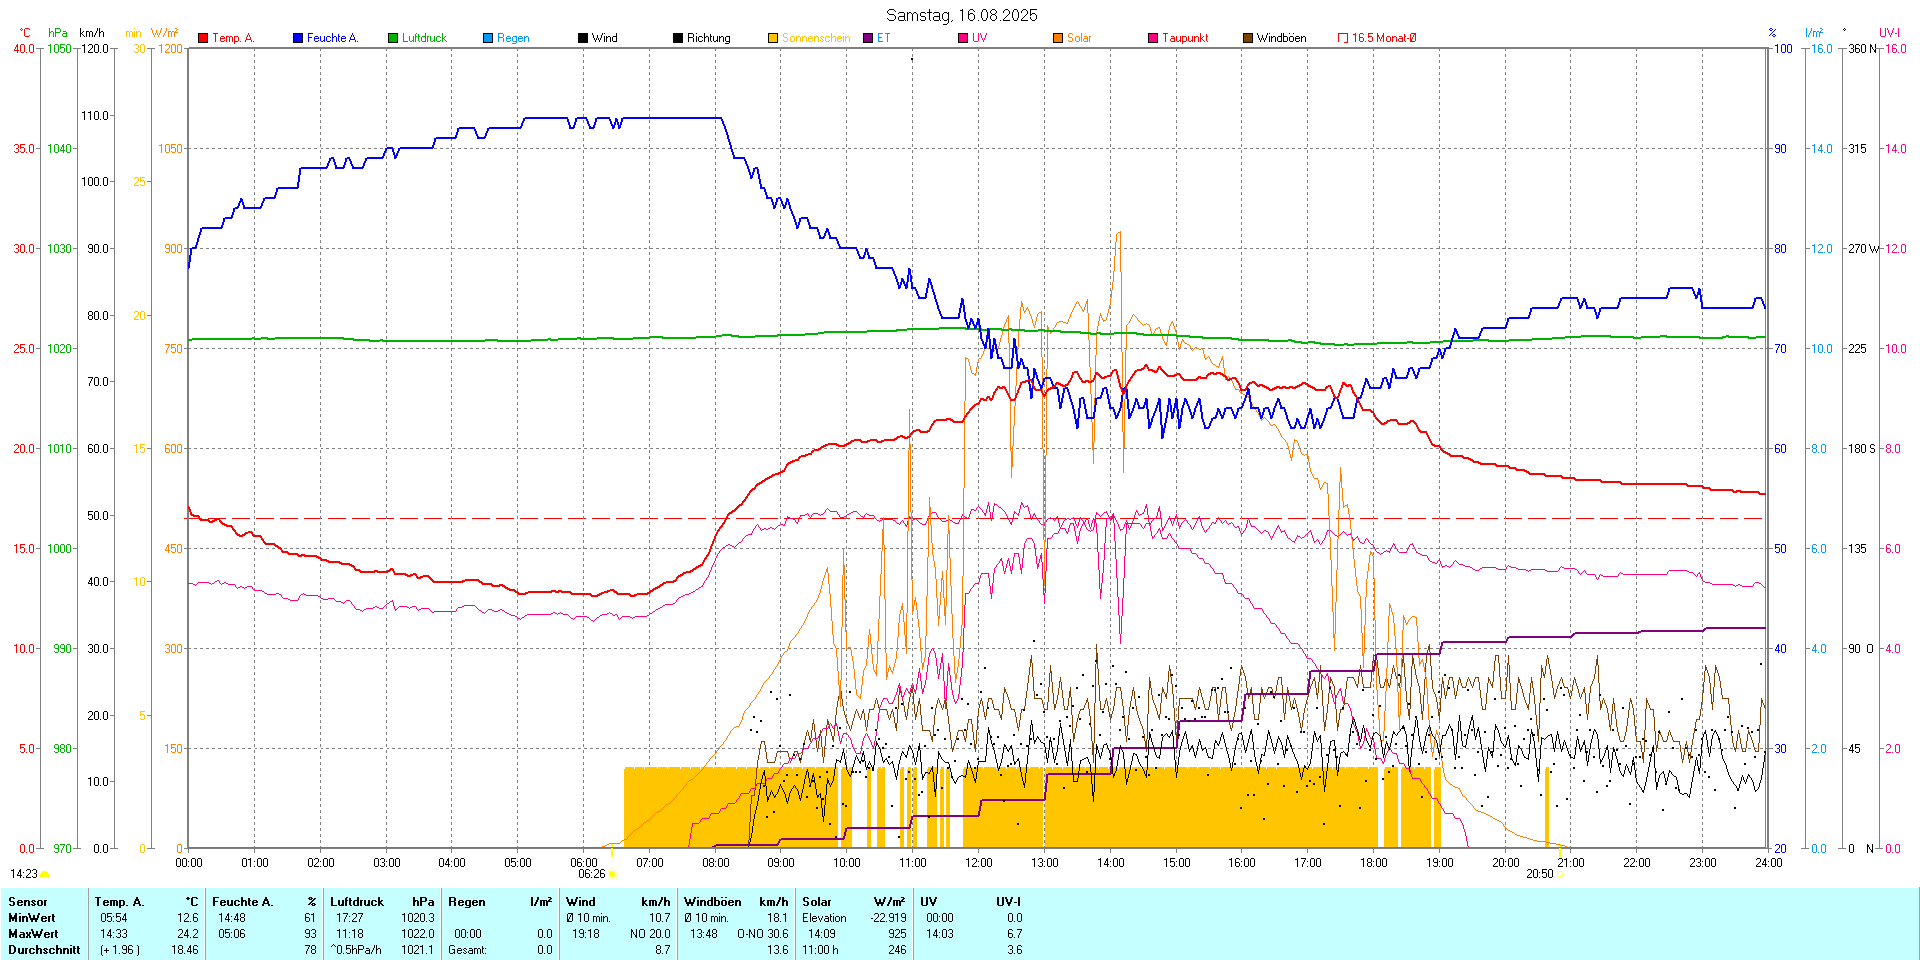Click the Samstag, 16.08.2025 chart title
This screenshot has height=960, width=1920.
click(x=961, y=15)
